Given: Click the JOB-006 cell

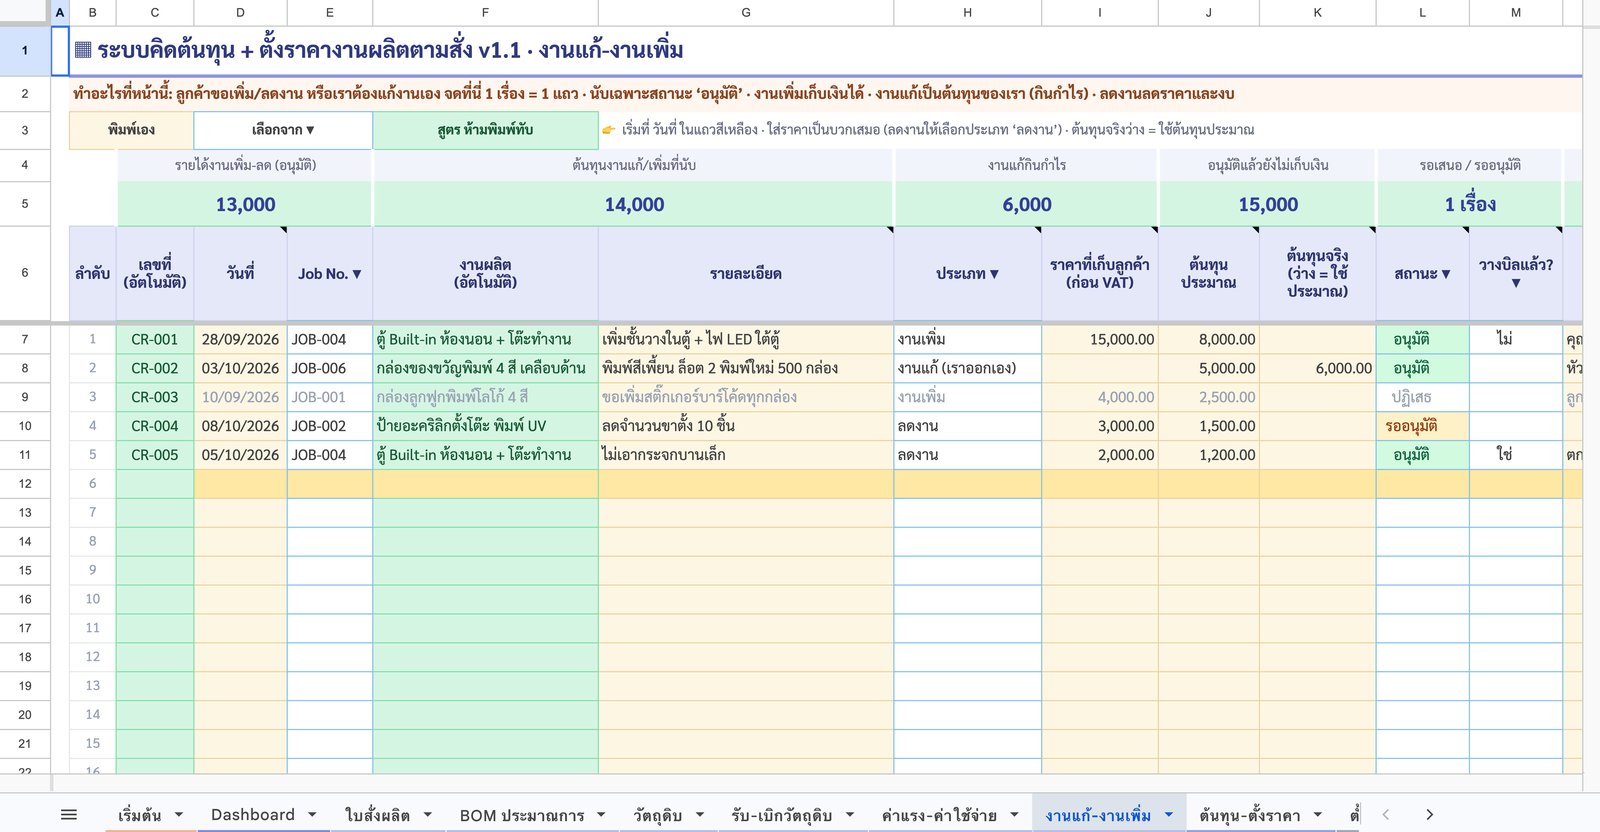Looking at the screenshot, I should 330,368.
